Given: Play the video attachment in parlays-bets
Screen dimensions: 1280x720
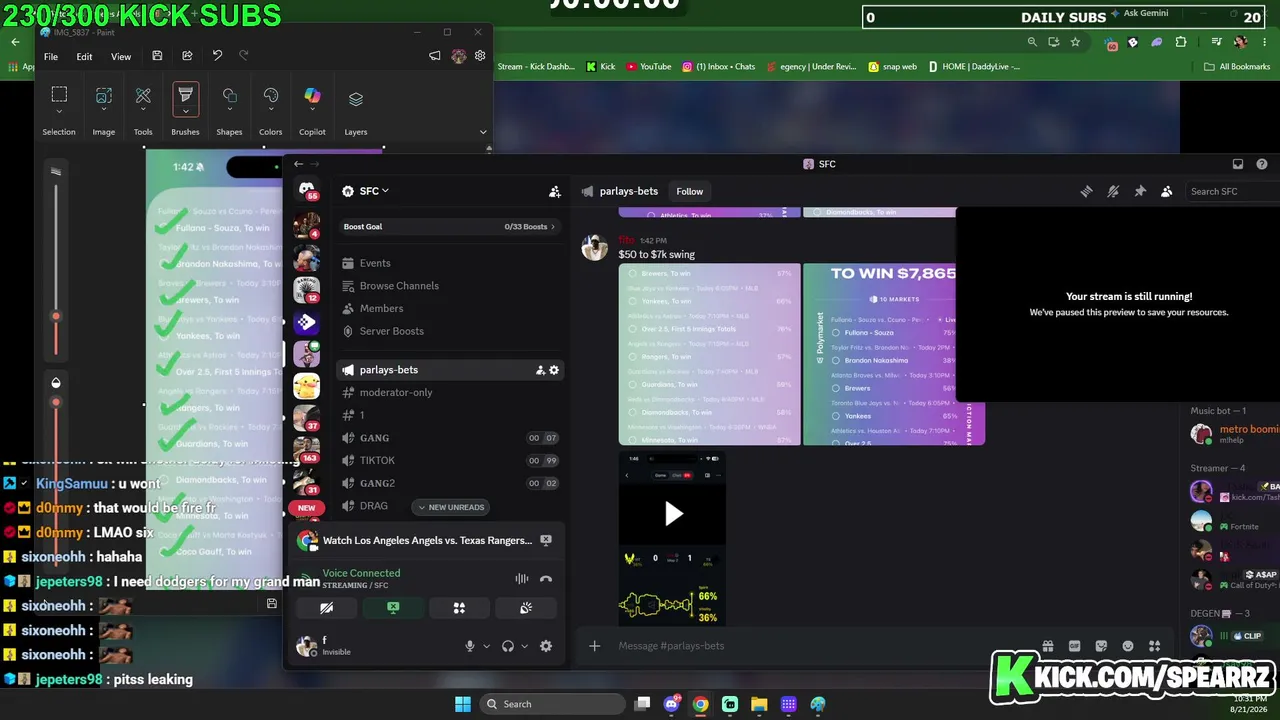Looking at the screenshot, I should (673, 514).
